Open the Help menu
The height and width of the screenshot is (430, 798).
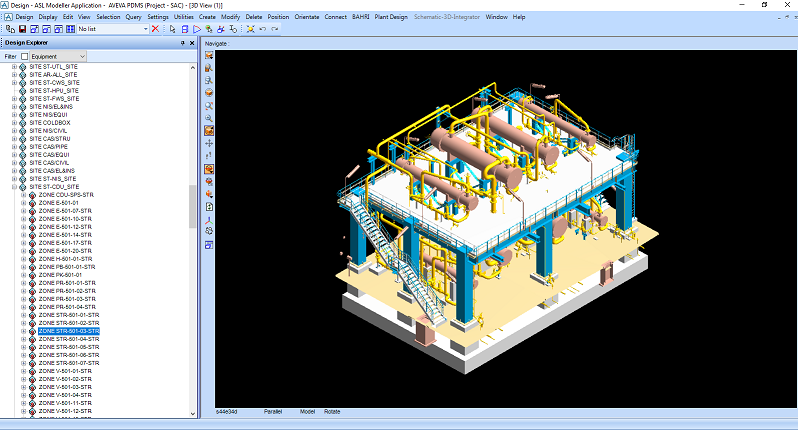point(519,17)
